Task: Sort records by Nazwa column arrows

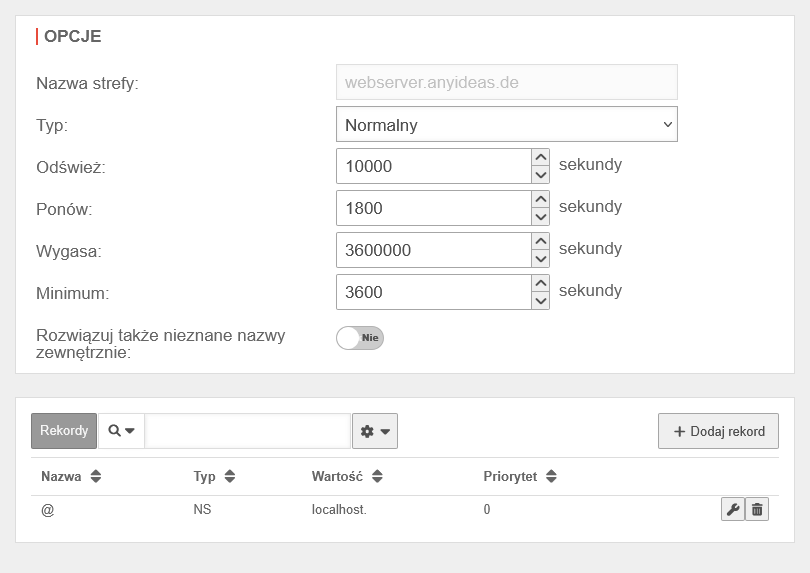Action: point(96,476)
